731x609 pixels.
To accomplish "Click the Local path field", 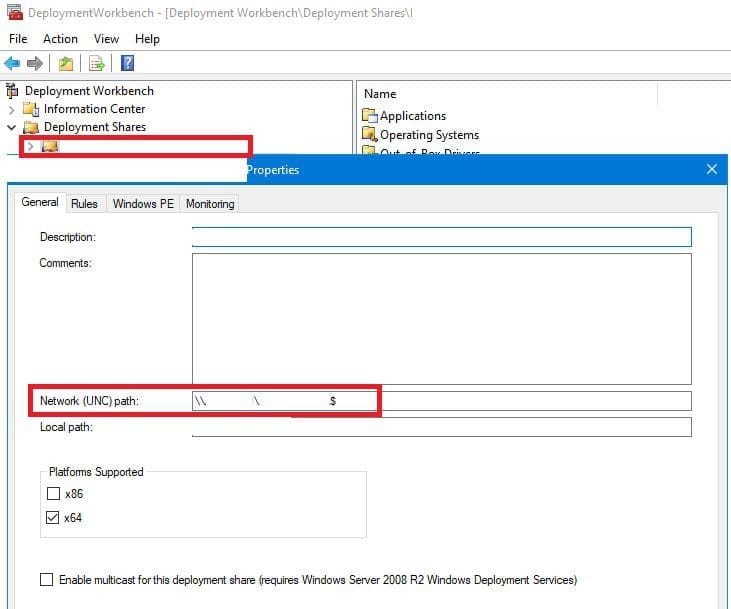I will 441,427.
